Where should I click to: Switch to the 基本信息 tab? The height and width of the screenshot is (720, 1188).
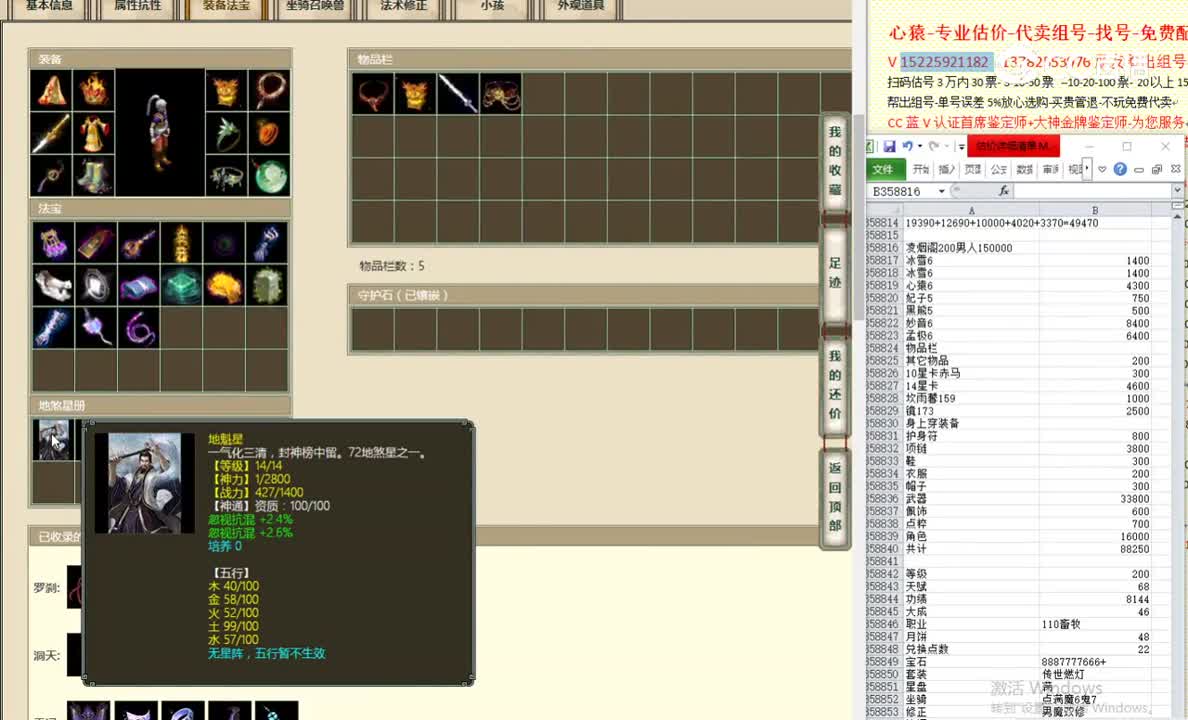(x=46, y=8)
